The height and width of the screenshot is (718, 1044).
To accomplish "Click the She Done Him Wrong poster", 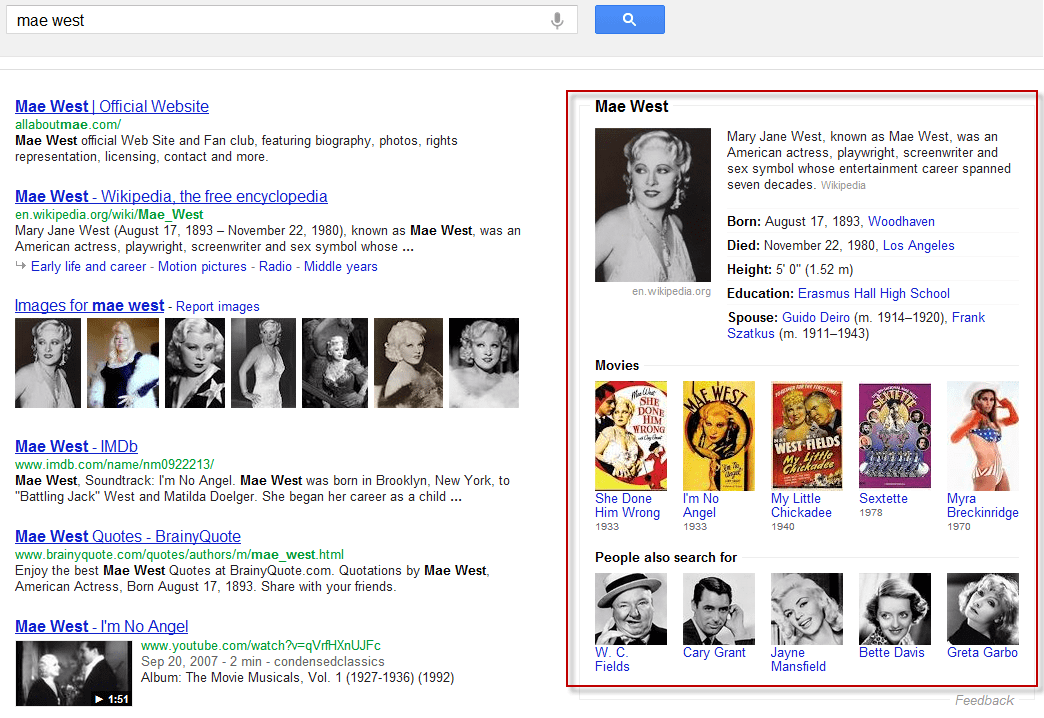I will [x=631, y=436].
